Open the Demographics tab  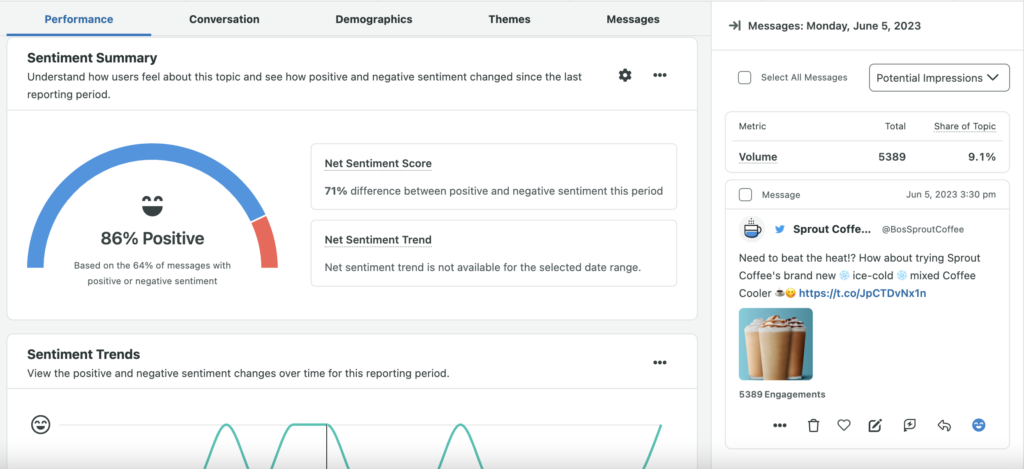coord(374,19)
